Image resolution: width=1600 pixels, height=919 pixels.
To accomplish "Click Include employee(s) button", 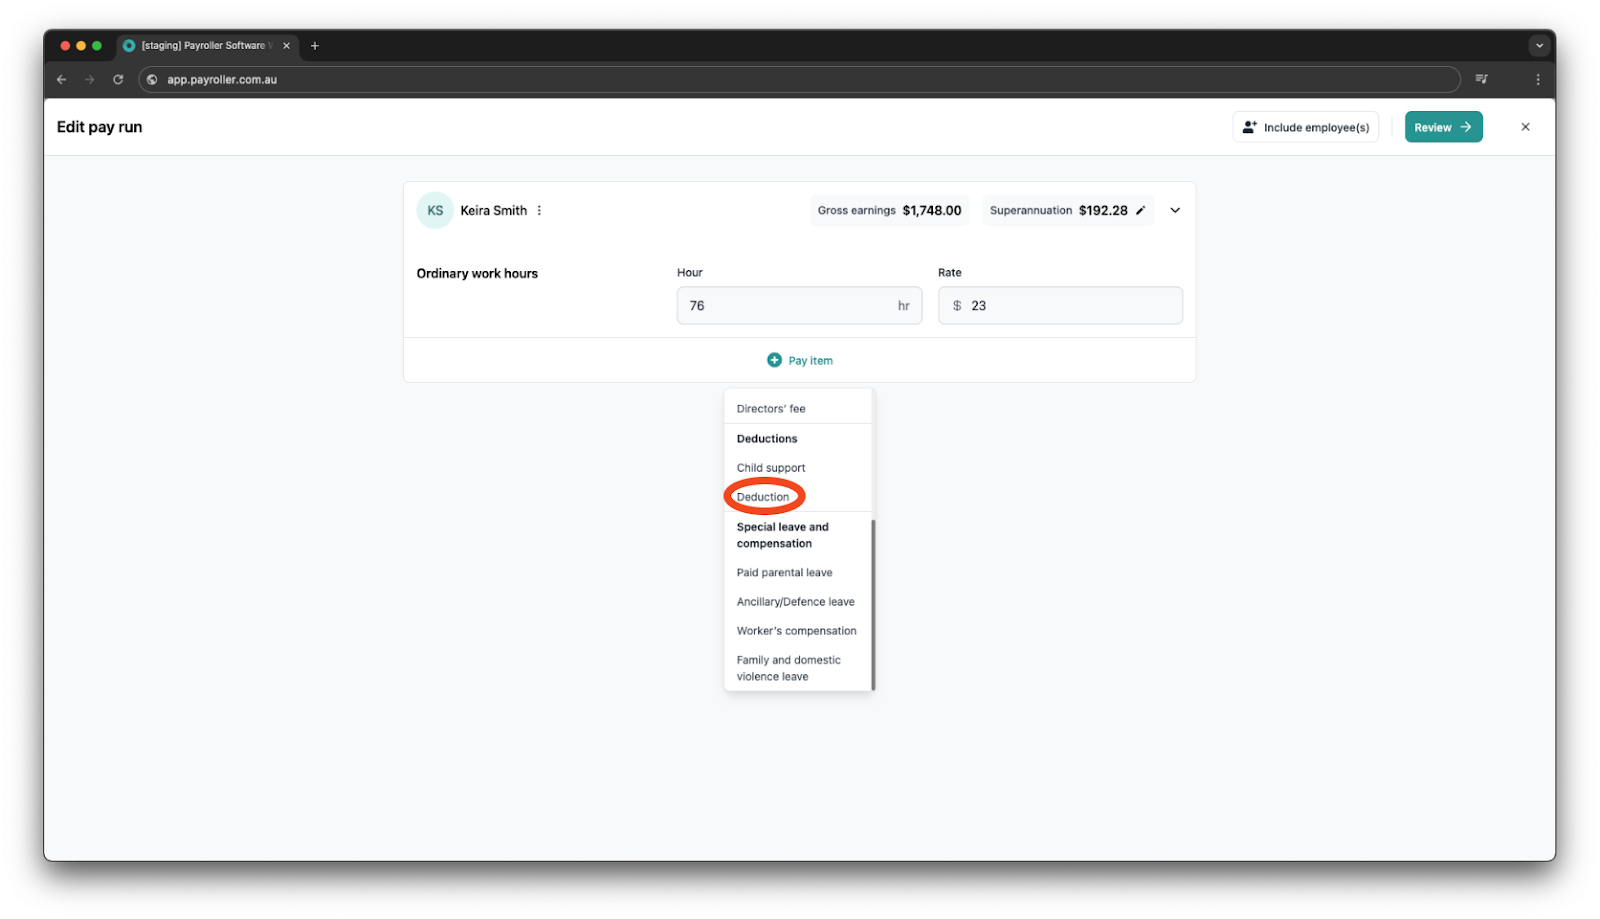I will tap(1305, 127).
